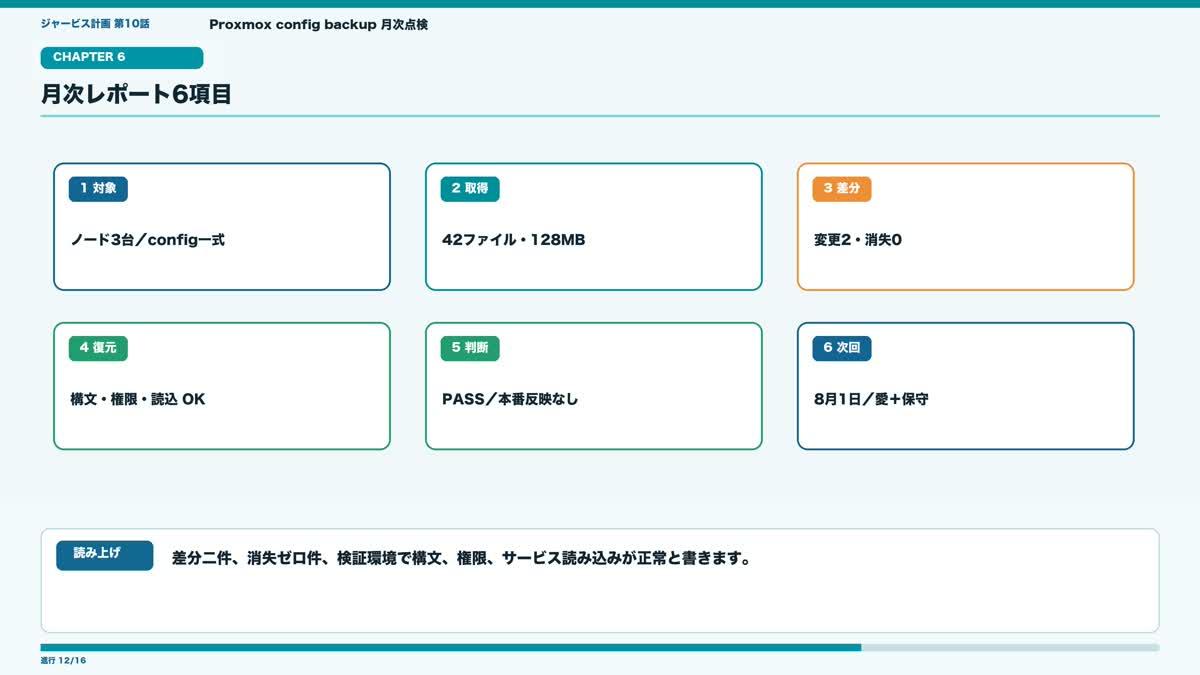
Task: Click the 6 次回 badge
Action: [842, 348]
